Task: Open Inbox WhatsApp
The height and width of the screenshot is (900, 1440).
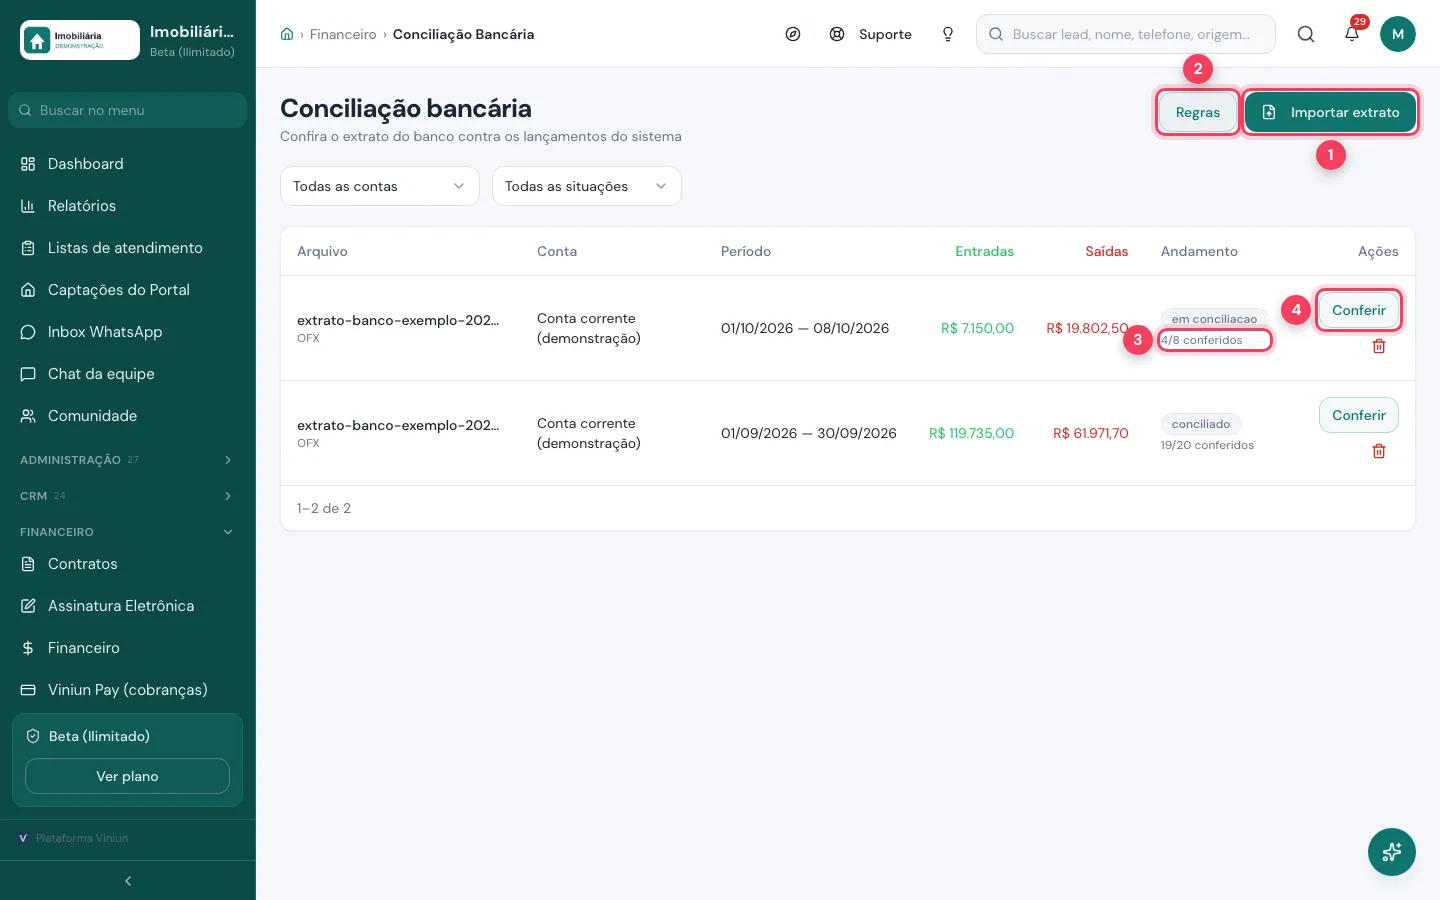Action: 128,332
